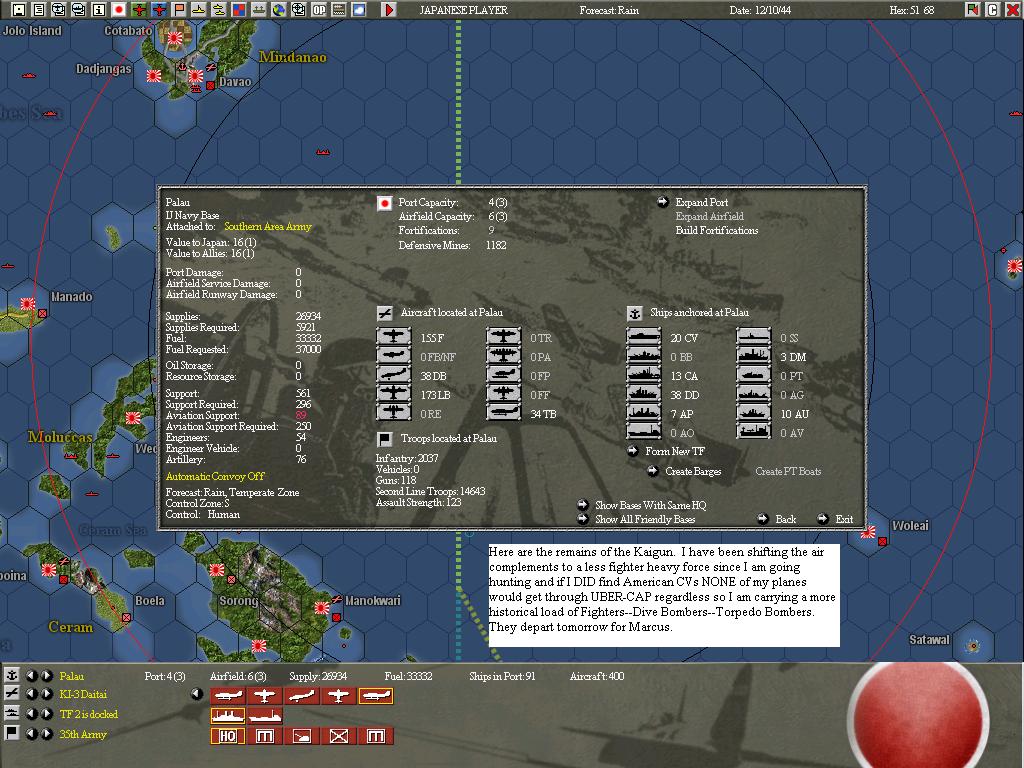
Task: Click the red and blue squares toolbar icon
Action: tap(239, 9)
